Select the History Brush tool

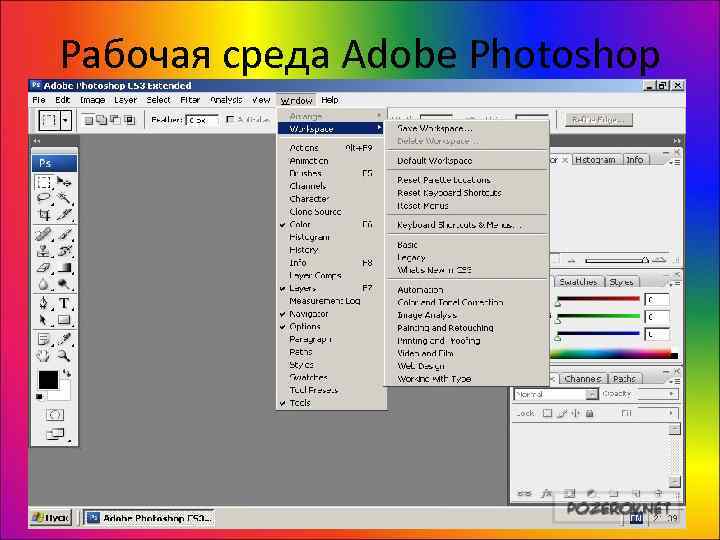pyautogui.click(x=64, y=251)
